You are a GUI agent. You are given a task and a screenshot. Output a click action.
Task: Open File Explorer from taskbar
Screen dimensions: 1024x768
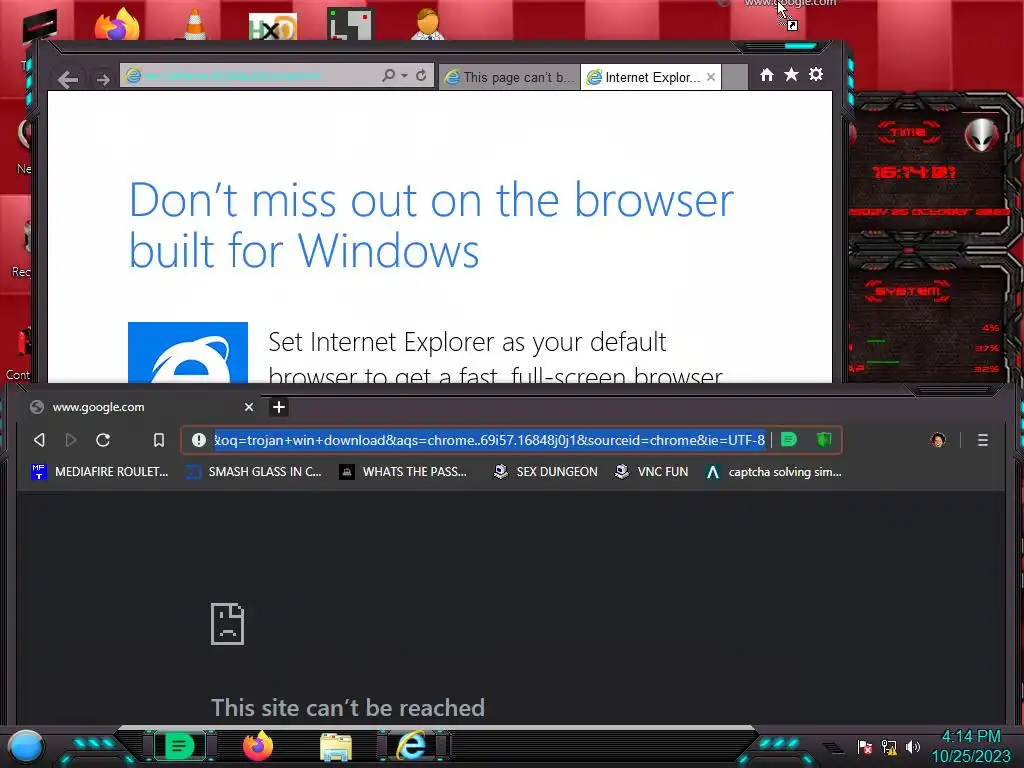(336, 747)
